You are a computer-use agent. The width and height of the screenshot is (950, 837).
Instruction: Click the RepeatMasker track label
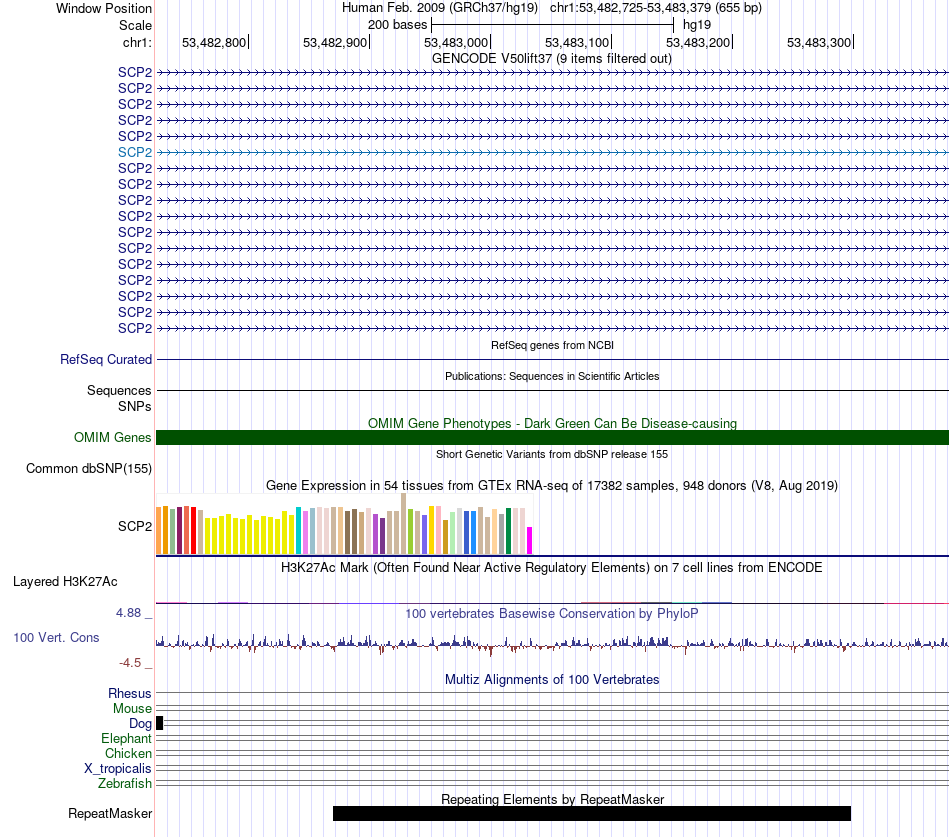[x=110, y=813]
